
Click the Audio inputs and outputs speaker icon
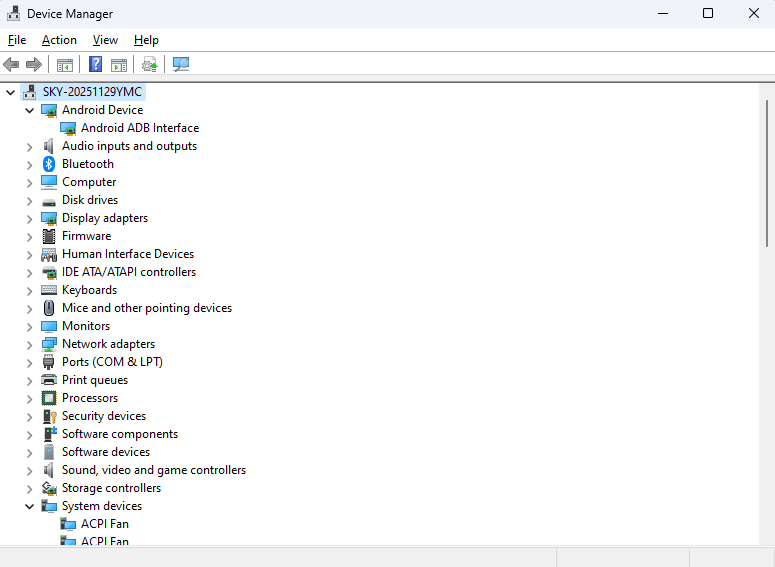49,146
